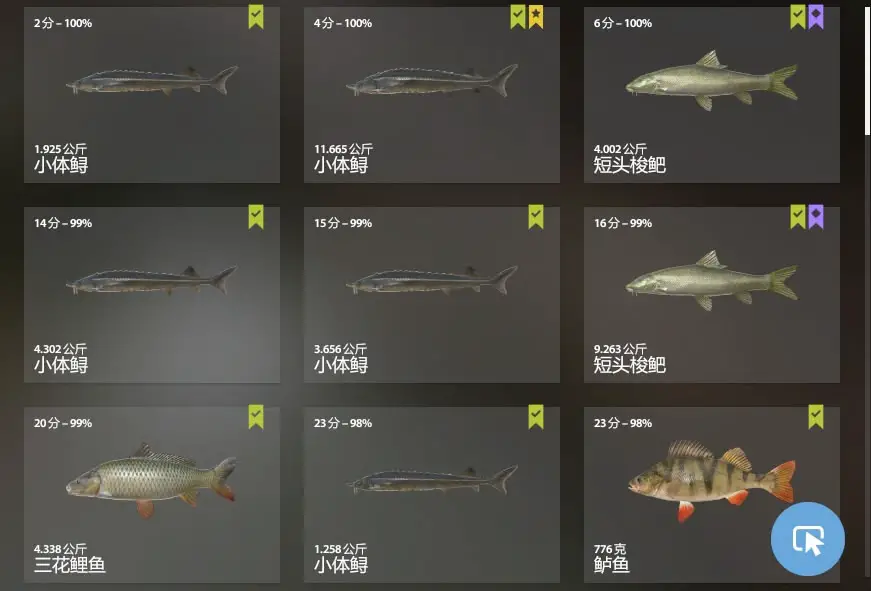Click the 14分 – 99% score label

63,223
